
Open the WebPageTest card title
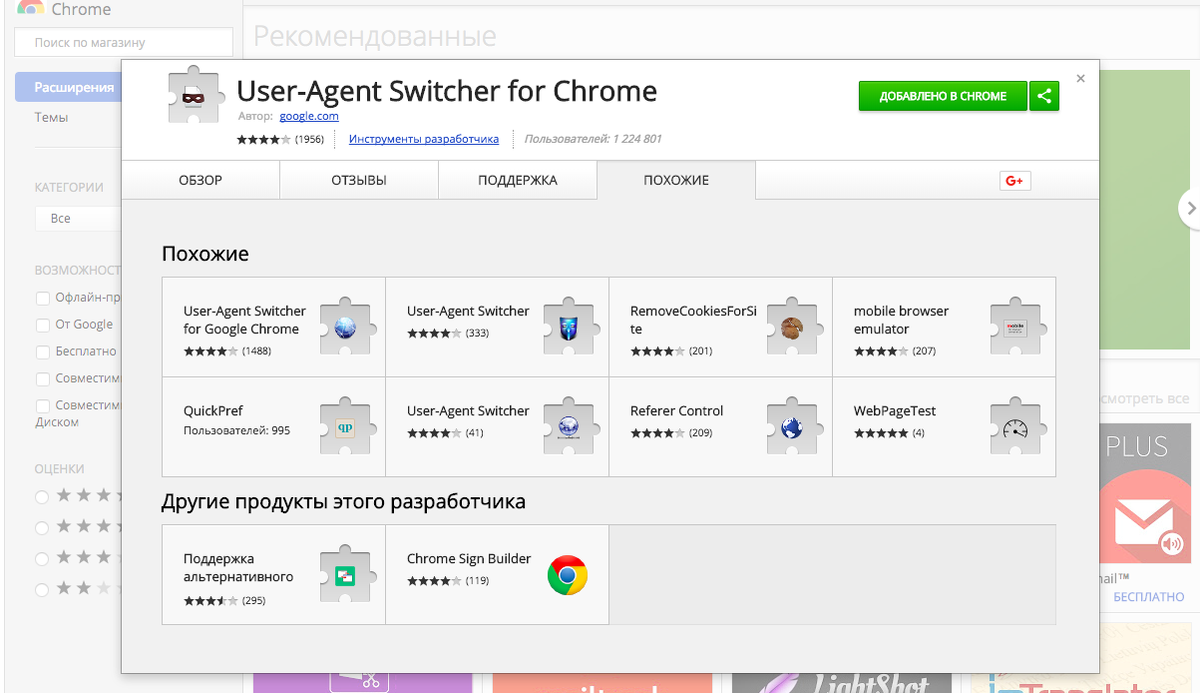click(895, 411)
